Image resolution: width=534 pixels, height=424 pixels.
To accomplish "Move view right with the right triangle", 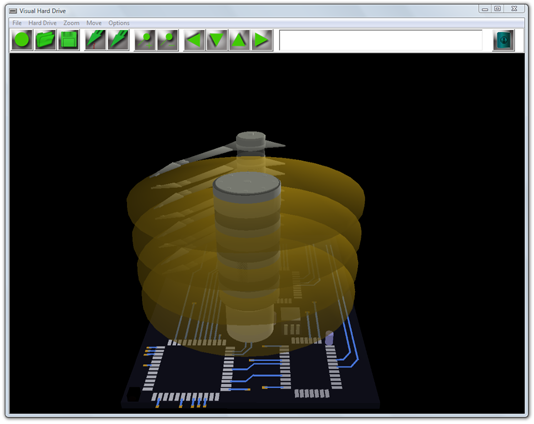I will [262, 40].
